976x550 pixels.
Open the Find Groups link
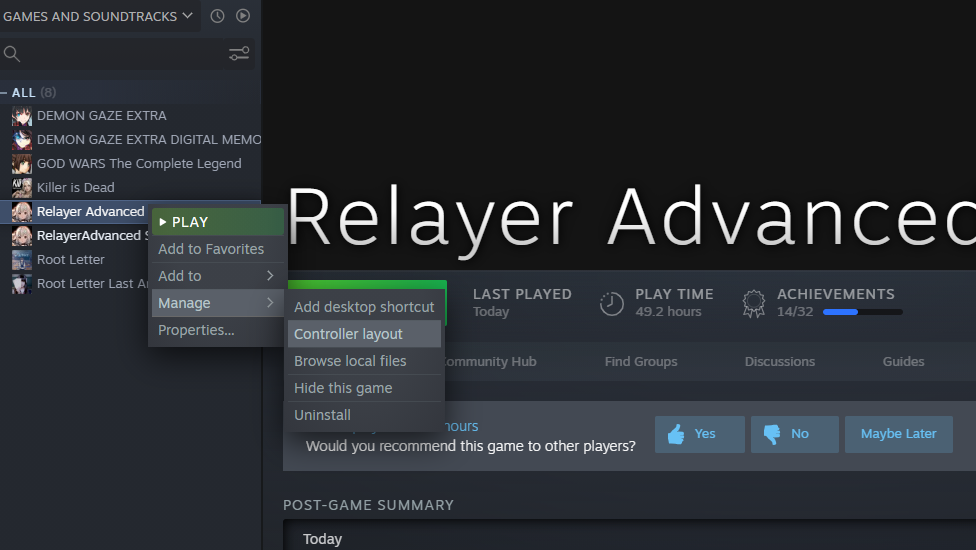(x=640, y=361)
